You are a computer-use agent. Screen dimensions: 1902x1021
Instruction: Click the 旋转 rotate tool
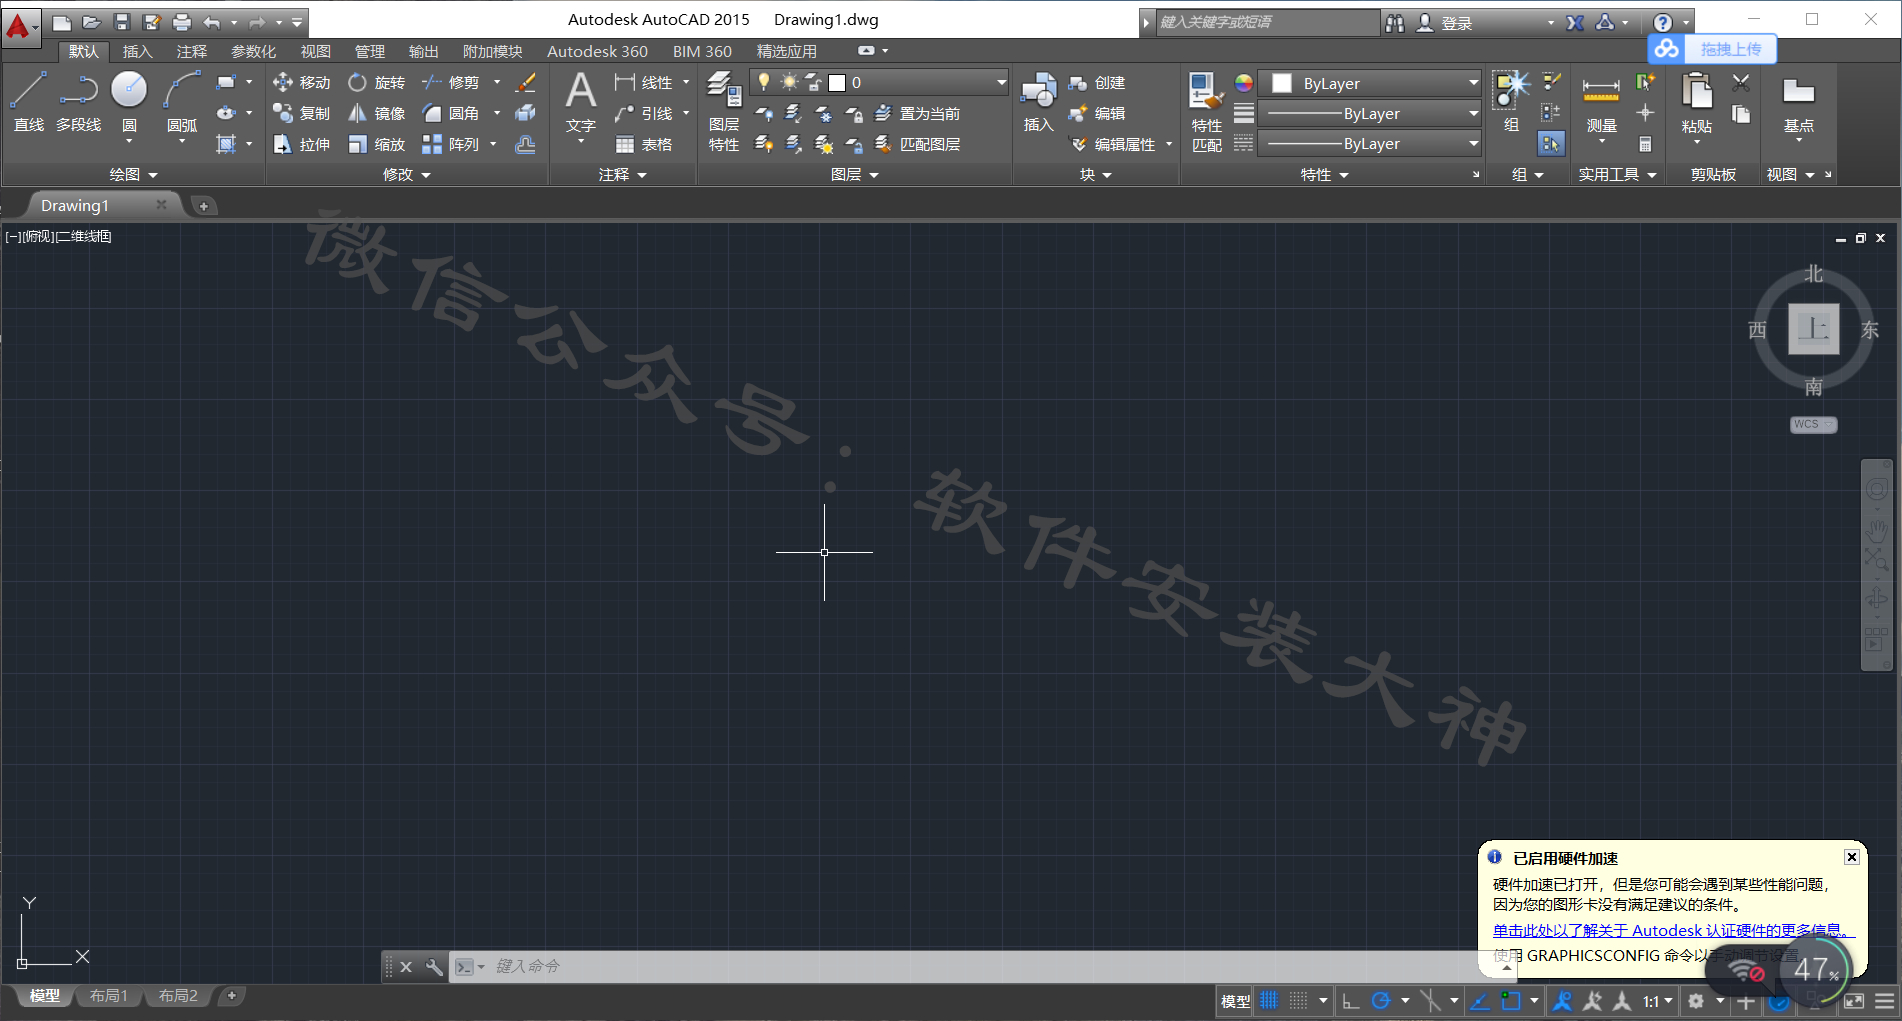click(376, 82)
